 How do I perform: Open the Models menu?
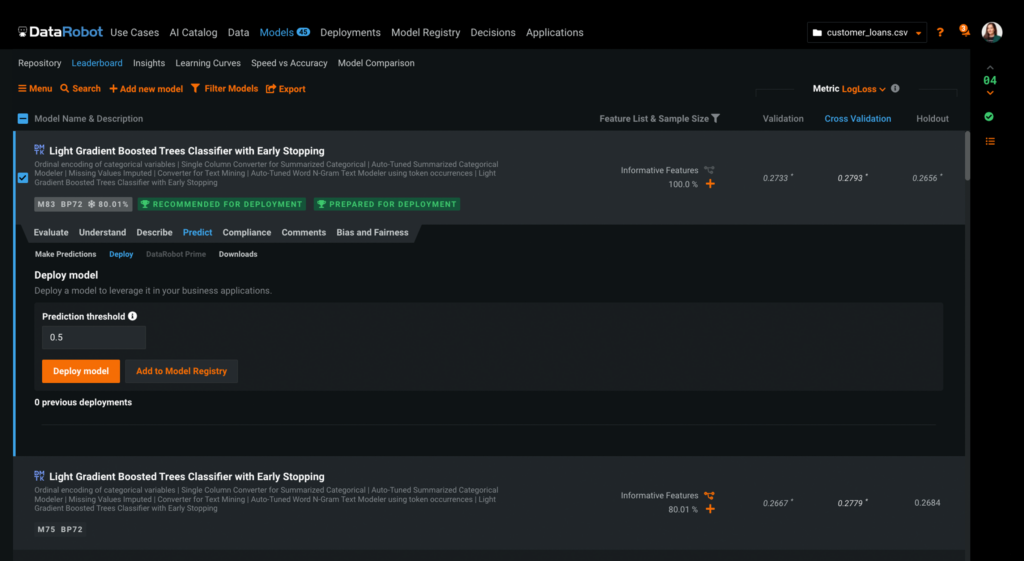pos(284,32)
